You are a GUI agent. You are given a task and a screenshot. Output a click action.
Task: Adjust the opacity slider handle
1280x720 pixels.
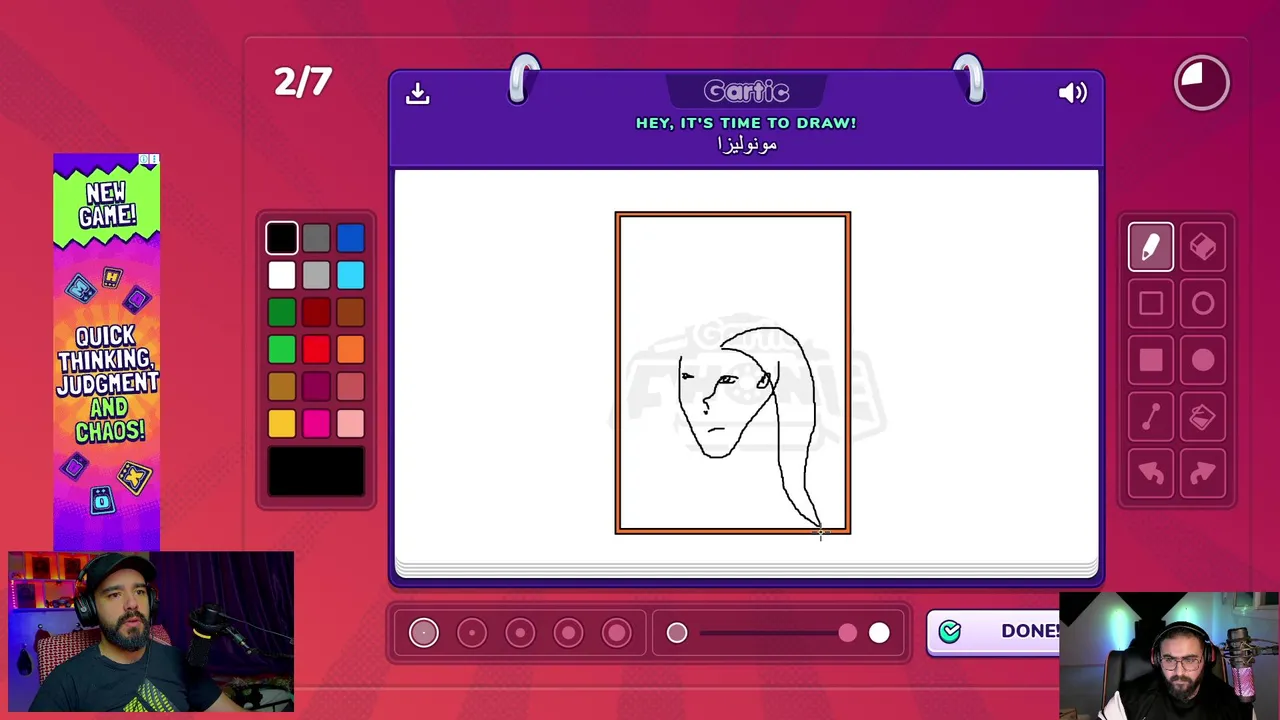coord(847,633)
